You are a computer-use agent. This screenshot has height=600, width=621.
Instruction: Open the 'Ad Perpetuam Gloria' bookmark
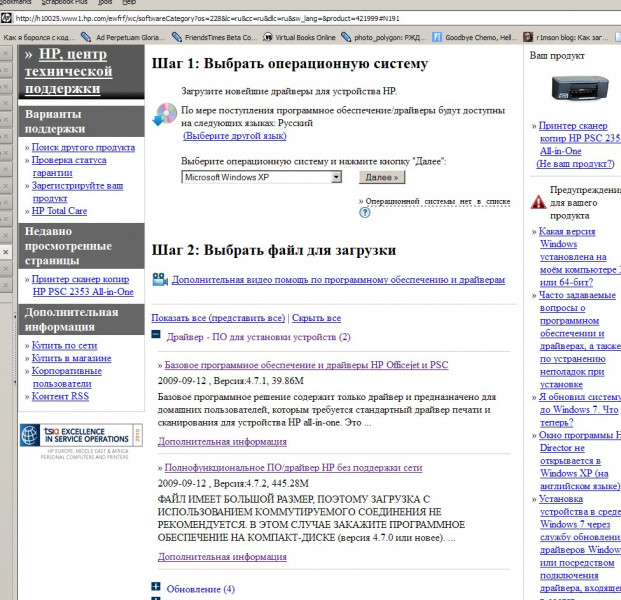click(123, 37)
